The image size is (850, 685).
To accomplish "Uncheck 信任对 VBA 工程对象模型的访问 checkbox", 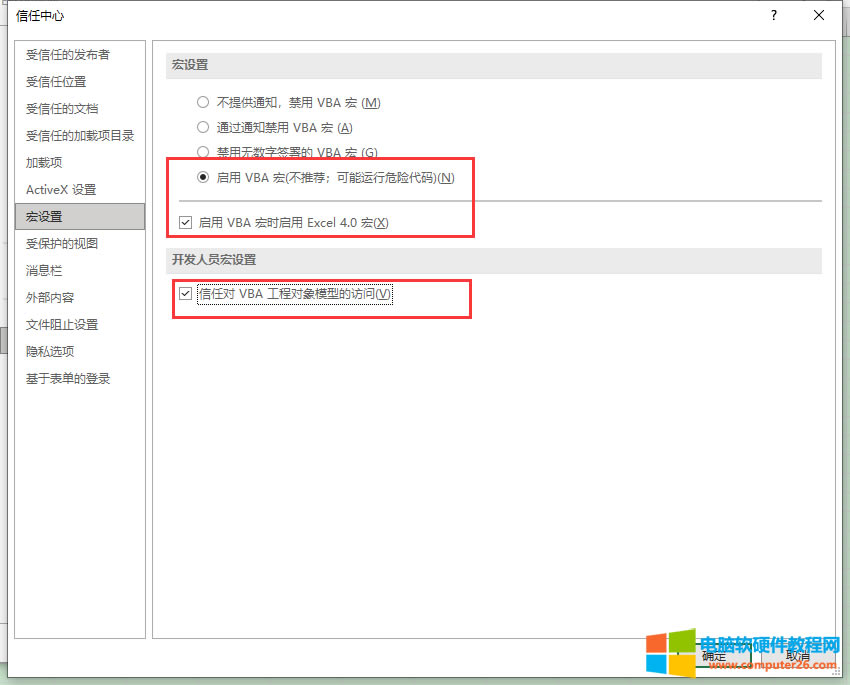I will point(185,294).
